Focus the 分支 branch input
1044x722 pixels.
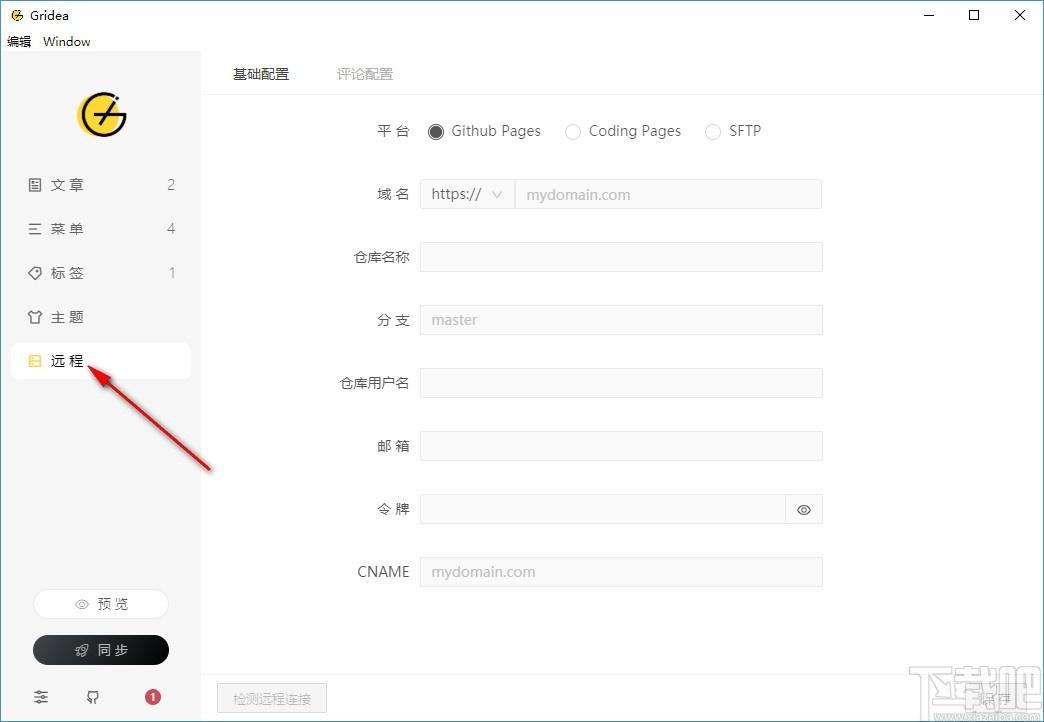[x=621, y=320]
